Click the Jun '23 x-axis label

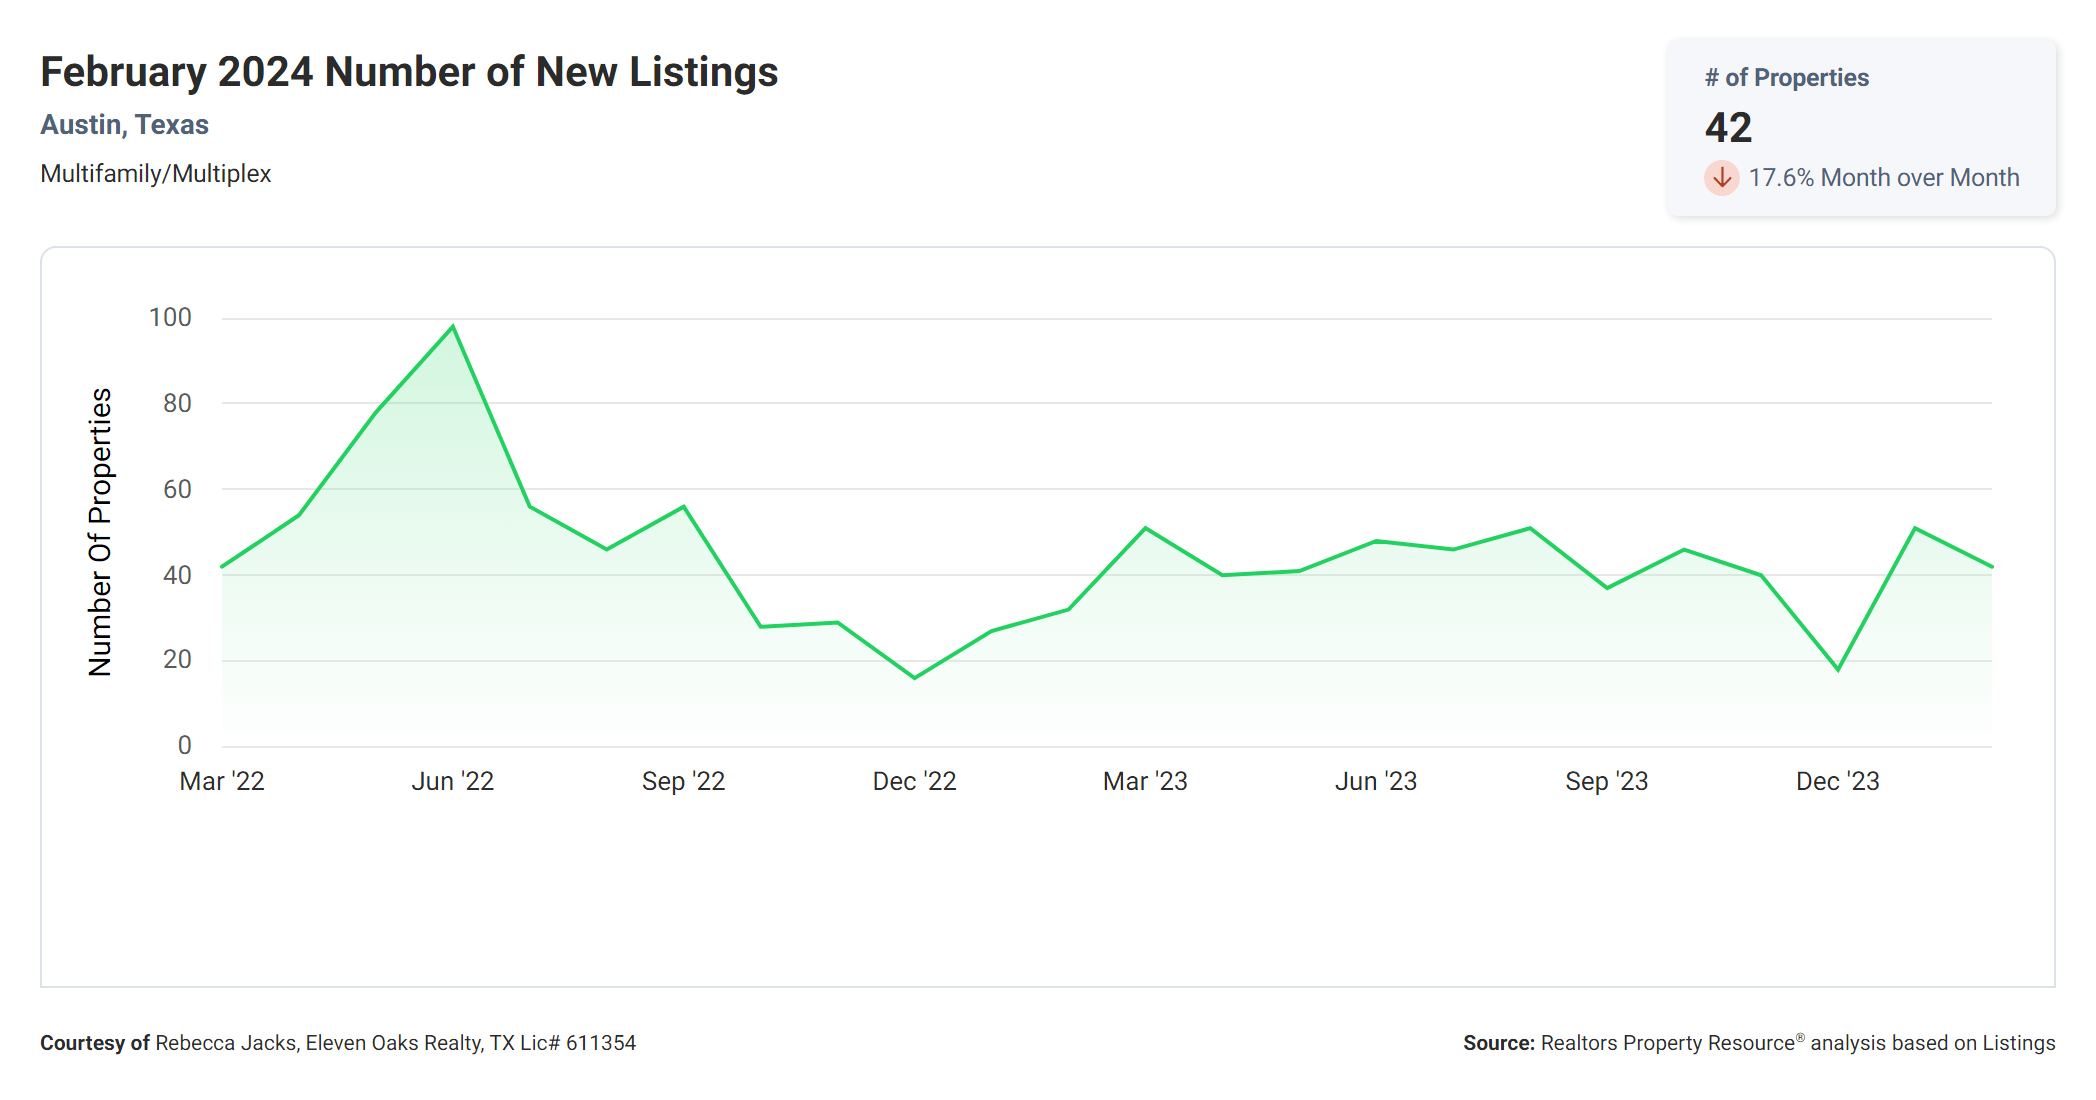pos(1375,781)
